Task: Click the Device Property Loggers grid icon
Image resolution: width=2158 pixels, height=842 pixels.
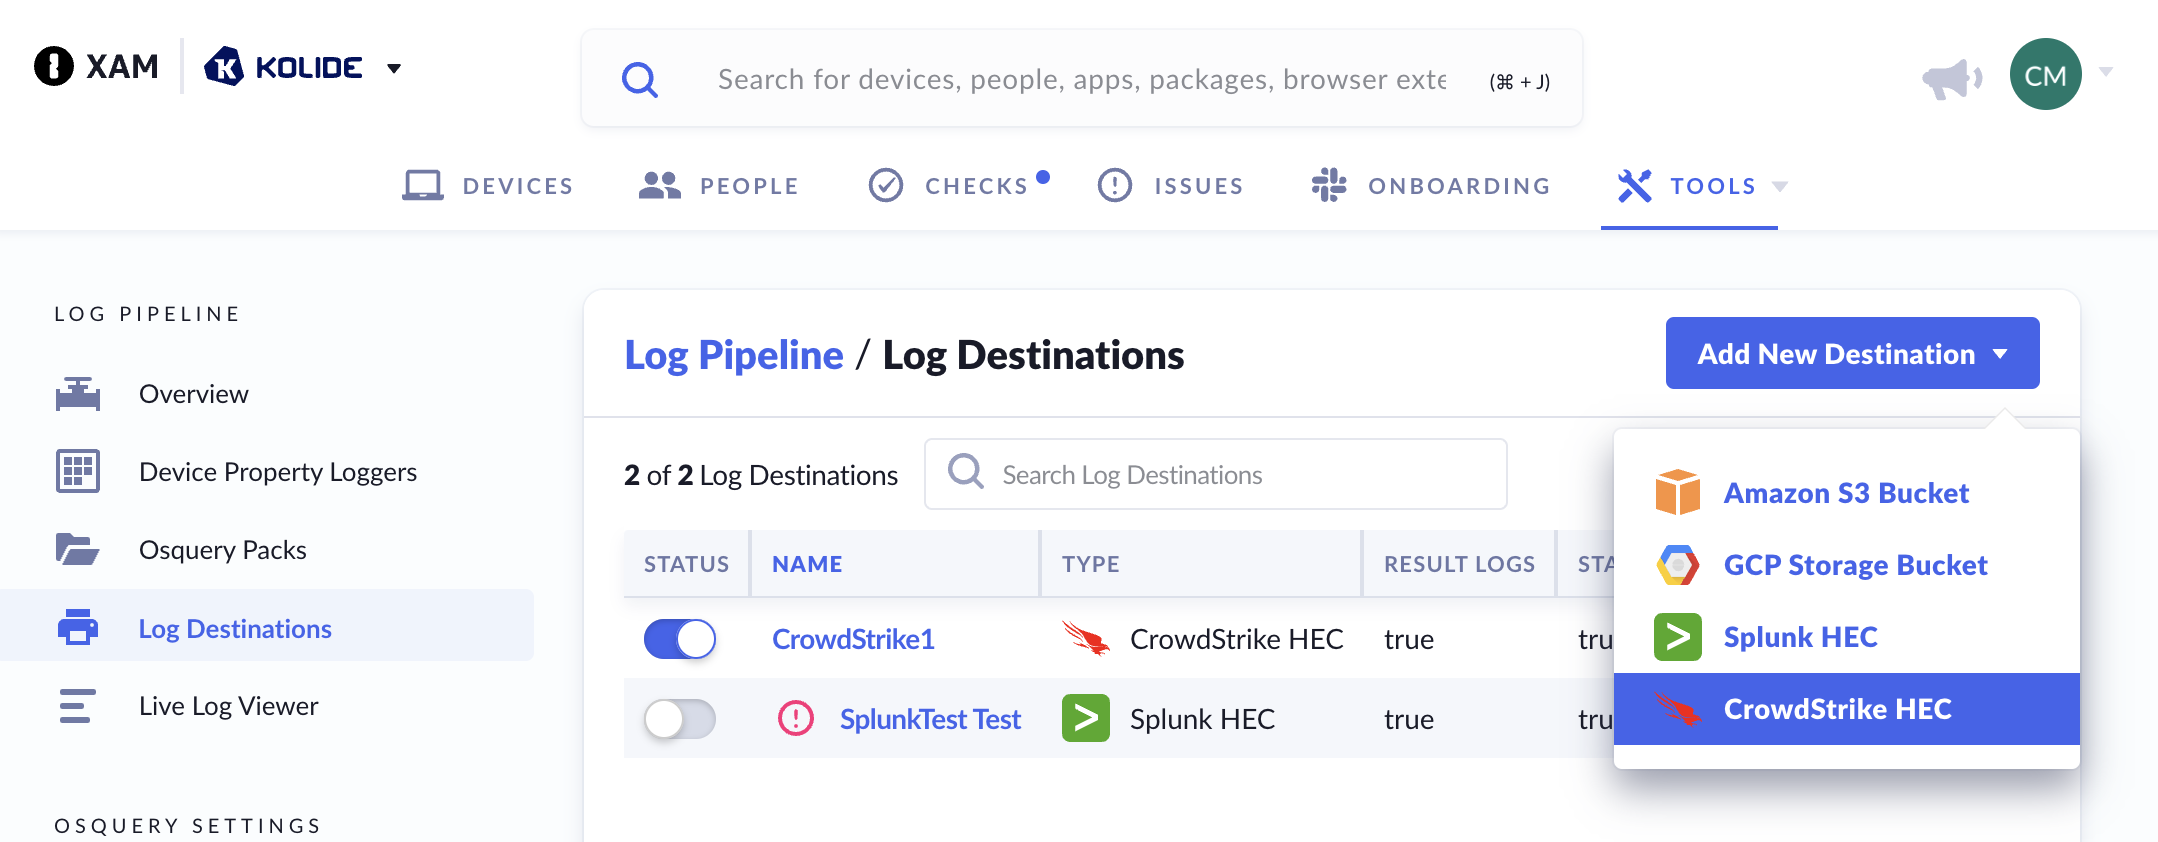Action: pyautogui.click(x=78, y=472)
